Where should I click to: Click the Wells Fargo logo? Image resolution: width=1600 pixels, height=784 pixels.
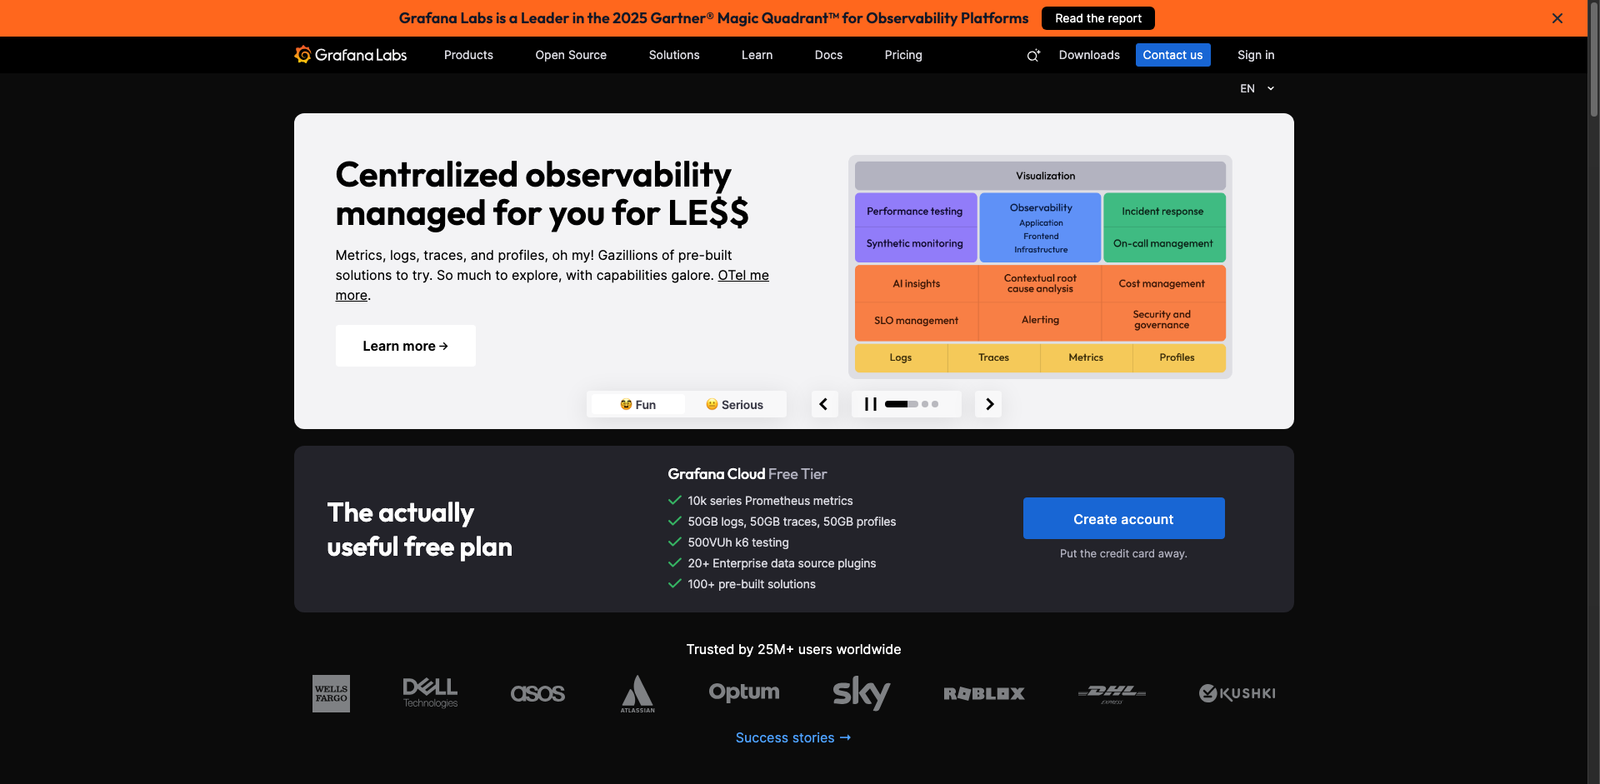331,693
